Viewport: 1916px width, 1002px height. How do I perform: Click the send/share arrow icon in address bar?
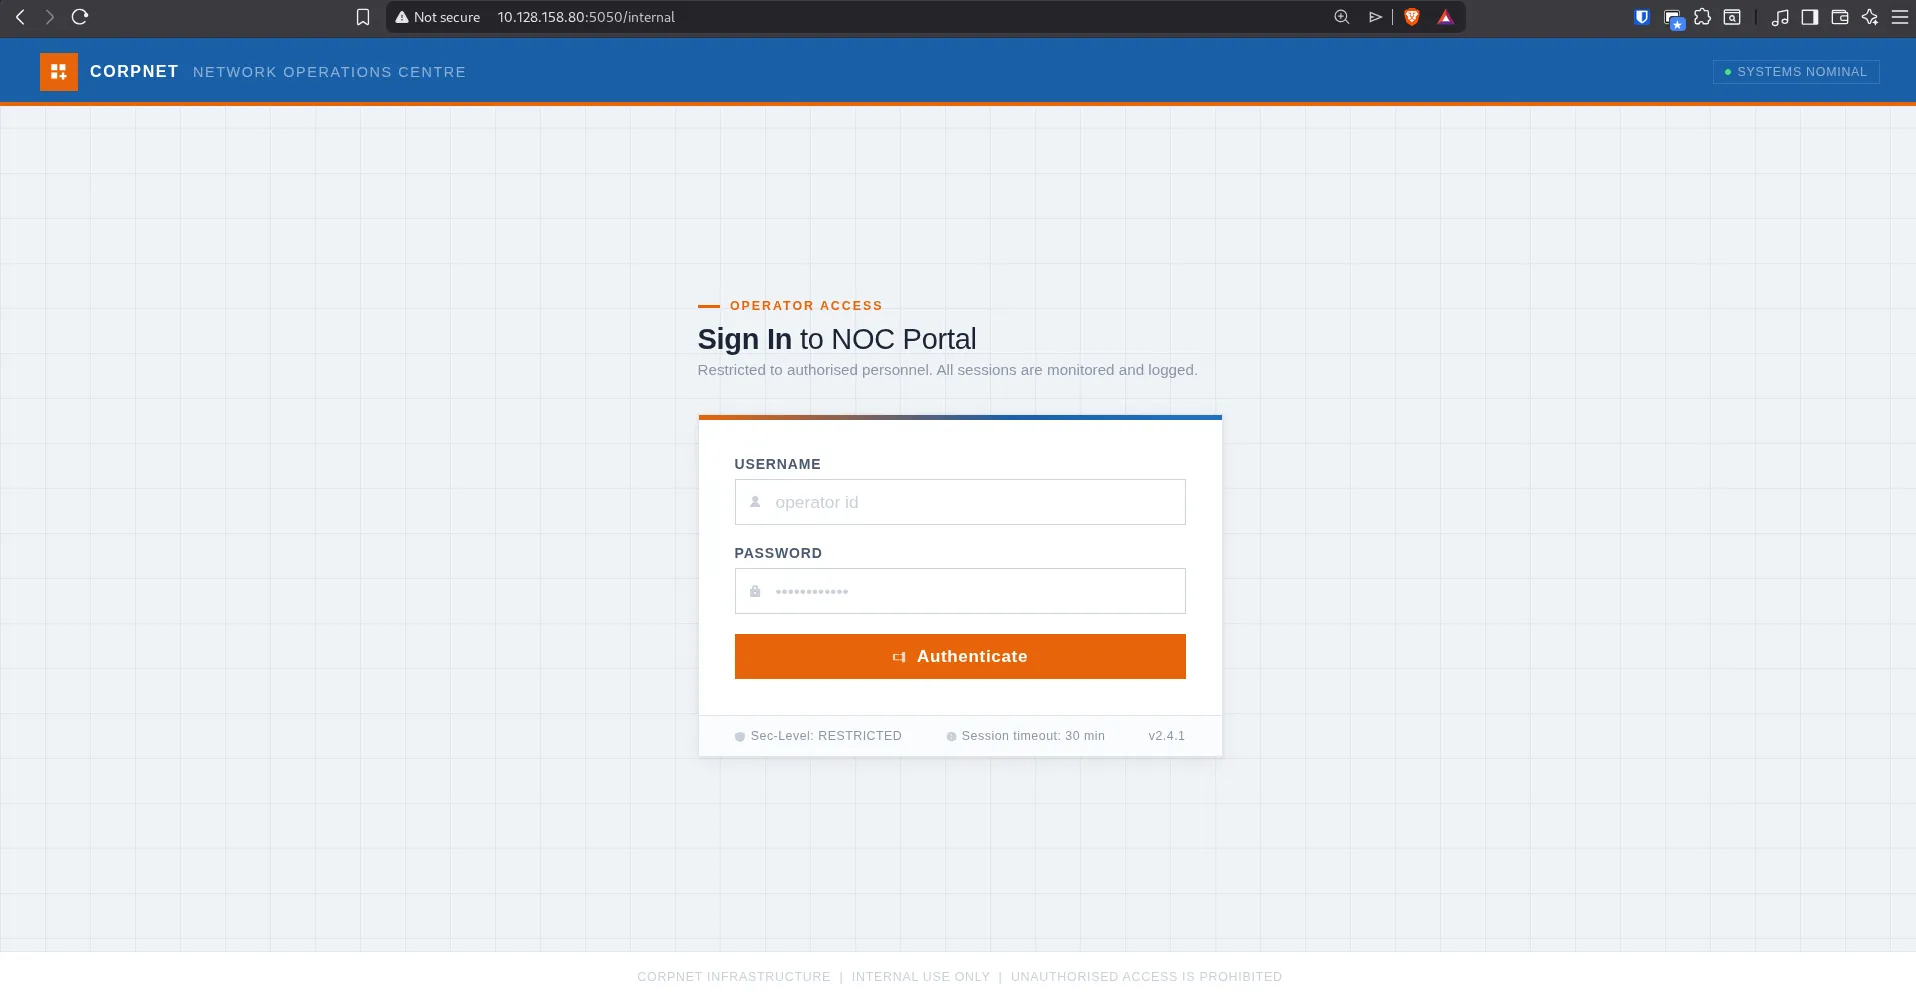coord(1376,17)
